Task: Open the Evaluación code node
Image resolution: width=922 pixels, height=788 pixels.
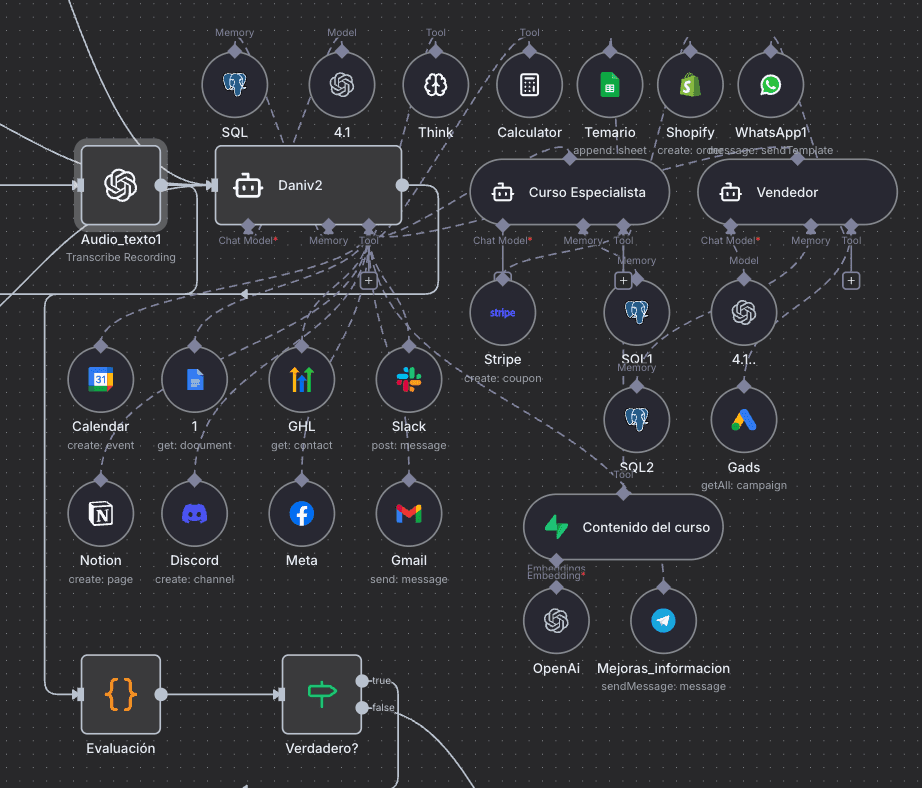Action: pyautogui.click(x=121, y=694)
